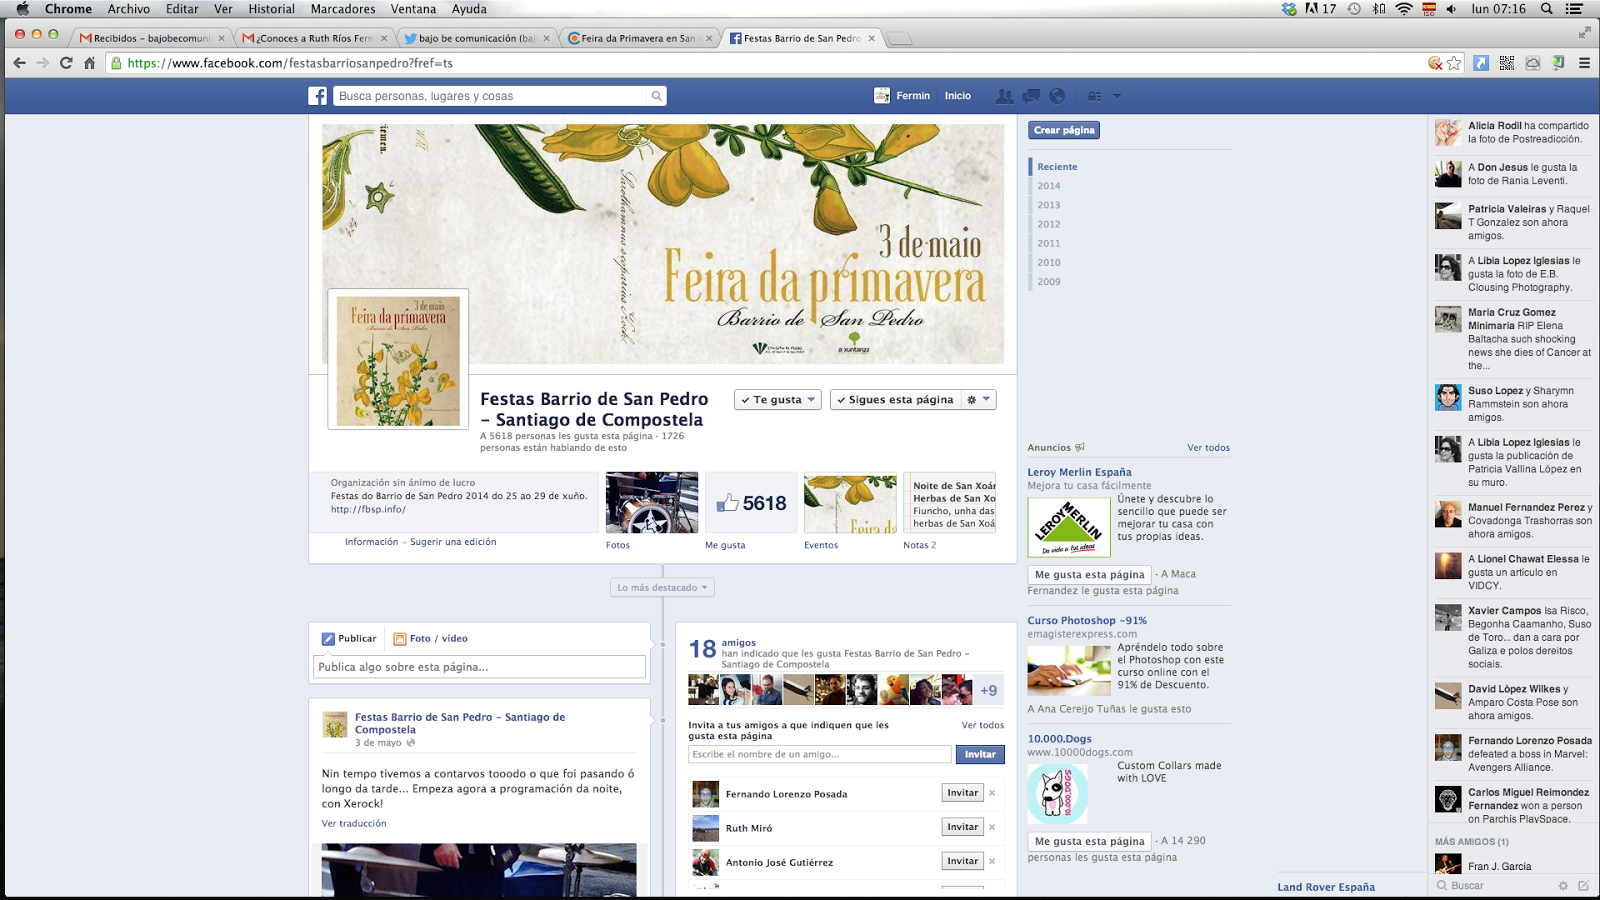Open the page profile picture
This screenshot has width=1600, height=900.
[x=398, y=359]
